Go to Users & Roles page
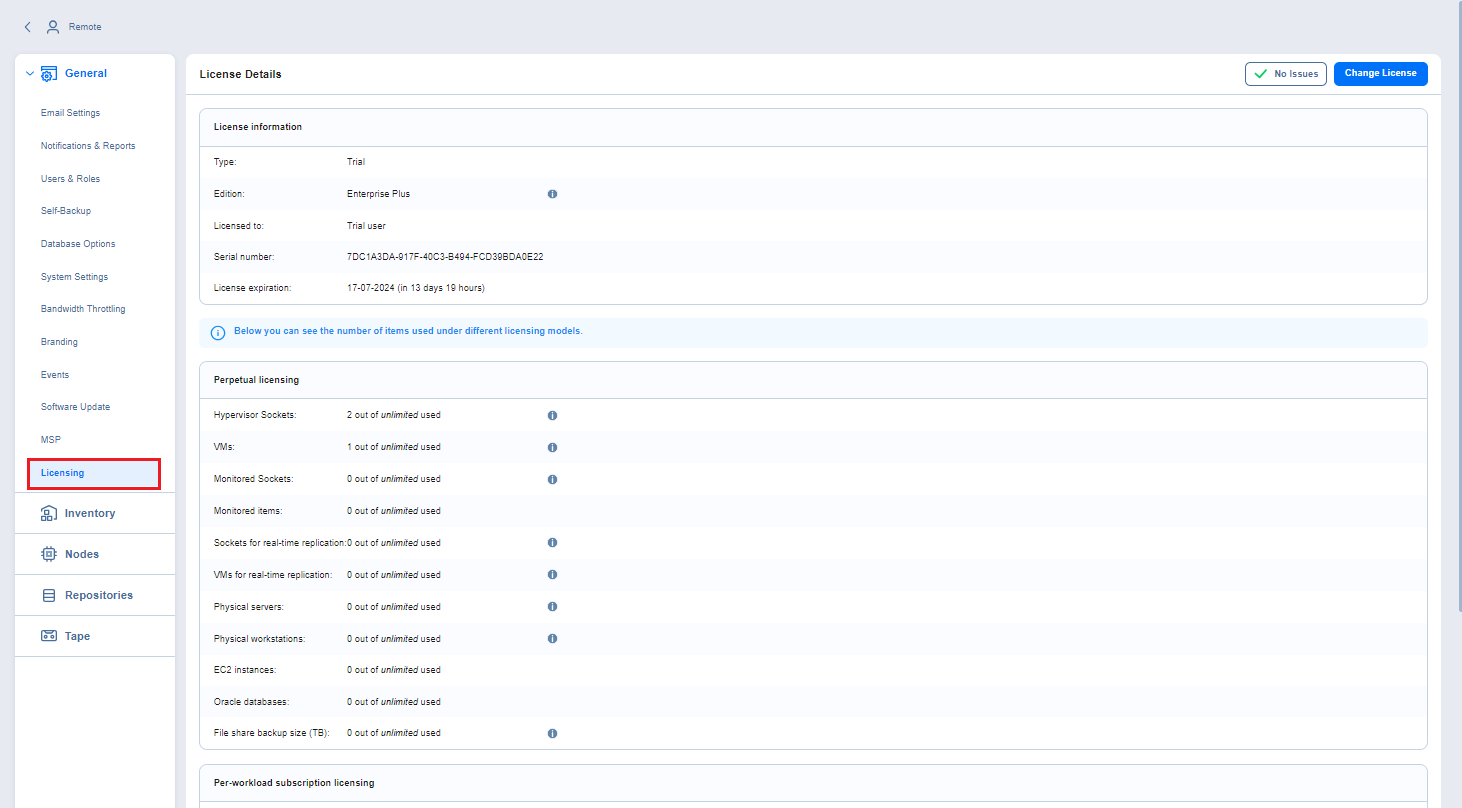The height and width of the screenshot is (808, 1462). coord(70,179)
